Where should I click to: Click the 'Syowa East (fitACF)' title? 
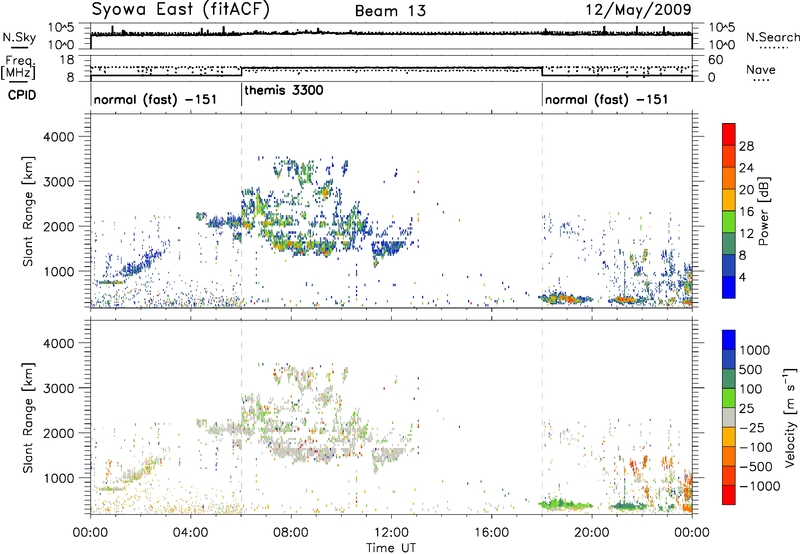click(x=181, y=9)
